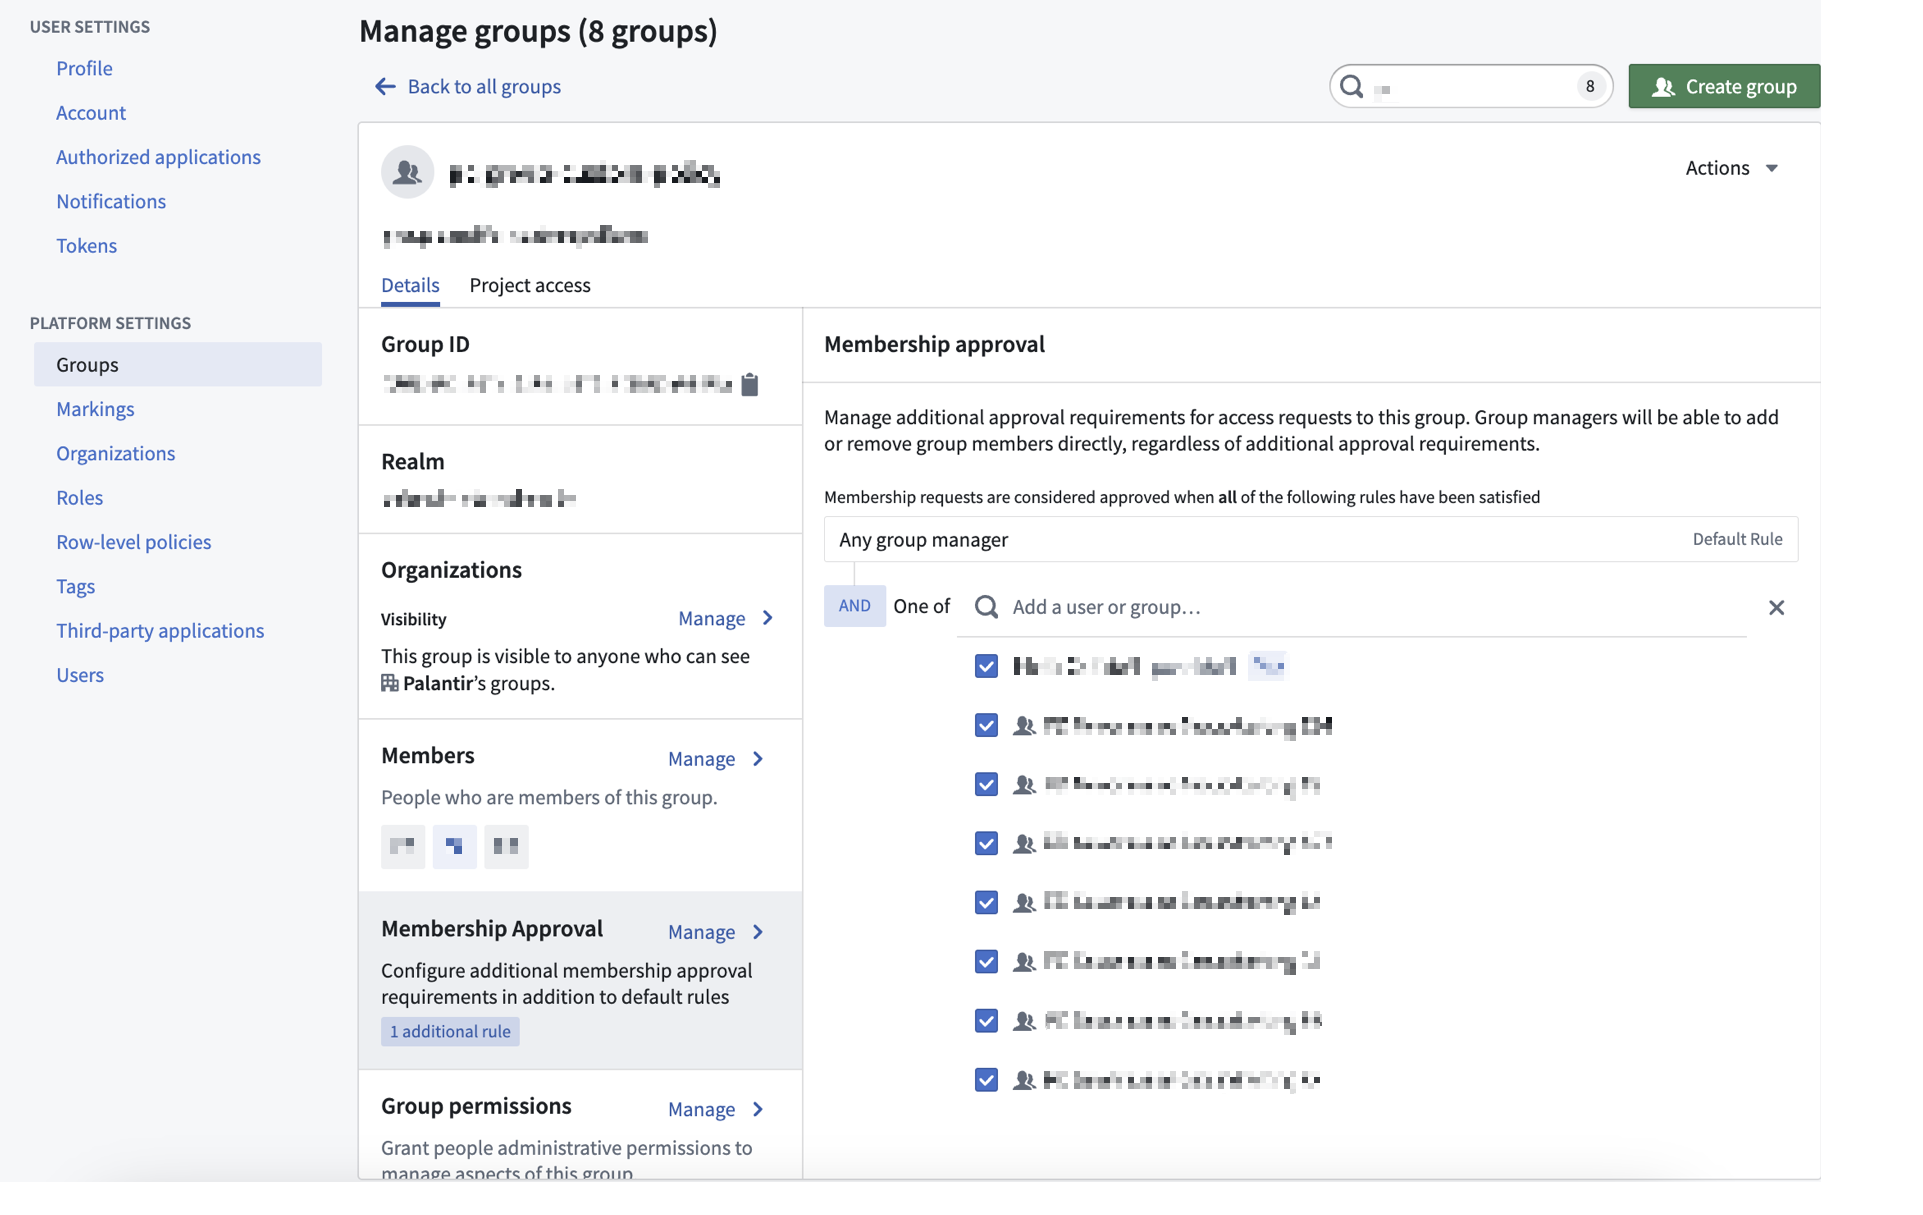Focus the groups search input field

point(1471,87)
